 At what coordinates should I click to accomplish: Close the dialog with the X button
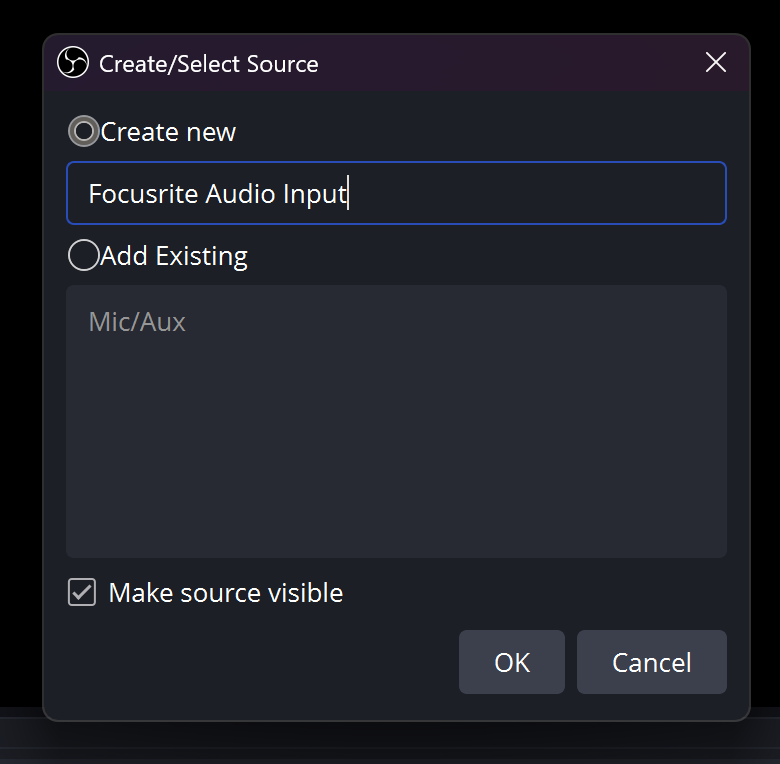coord(716,62)
